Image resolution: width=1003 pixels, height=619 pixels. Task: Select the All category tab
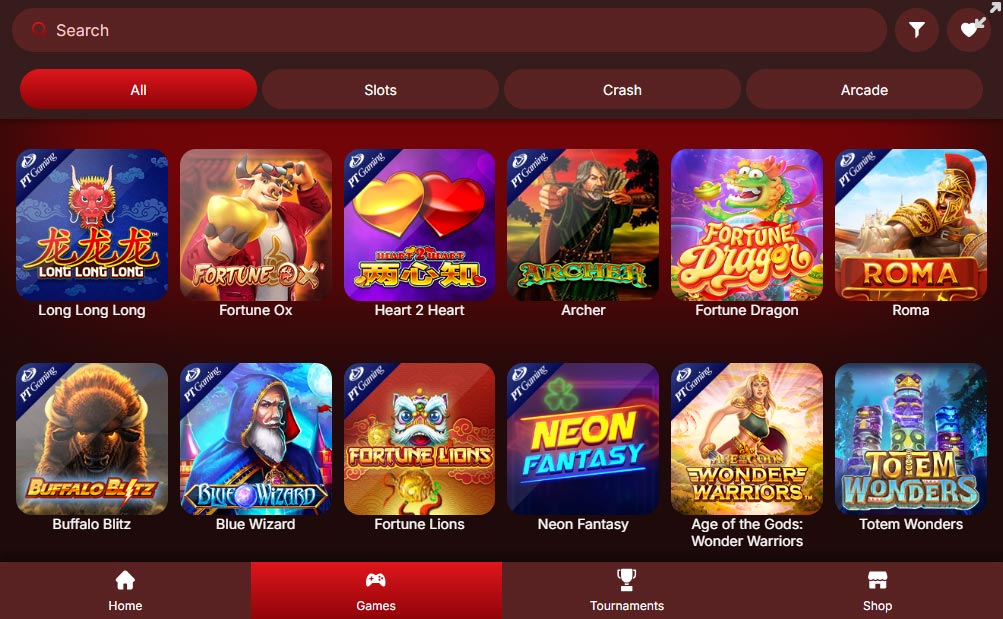(x=138, y=90)
